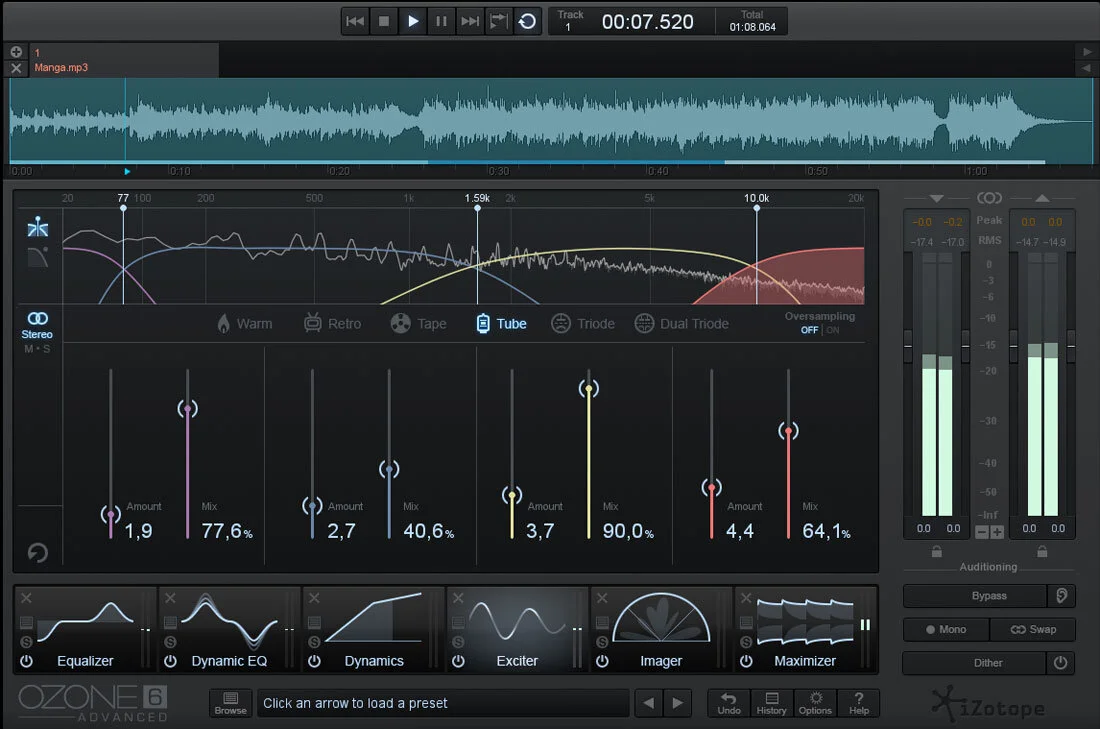
Task: Click the reset history arrow below Stereo controls
Action: [x=38, y=552]
